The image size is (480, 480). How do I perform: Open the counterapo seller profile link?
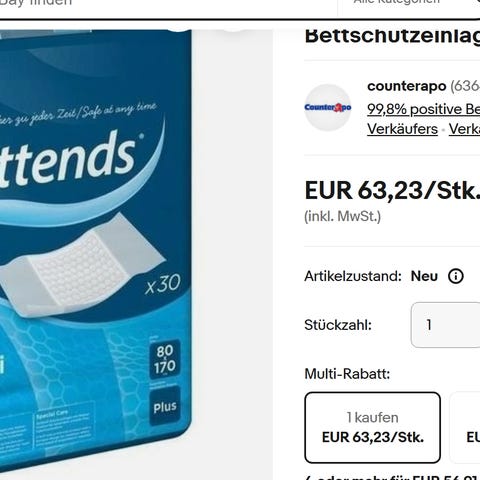(406, 86)
